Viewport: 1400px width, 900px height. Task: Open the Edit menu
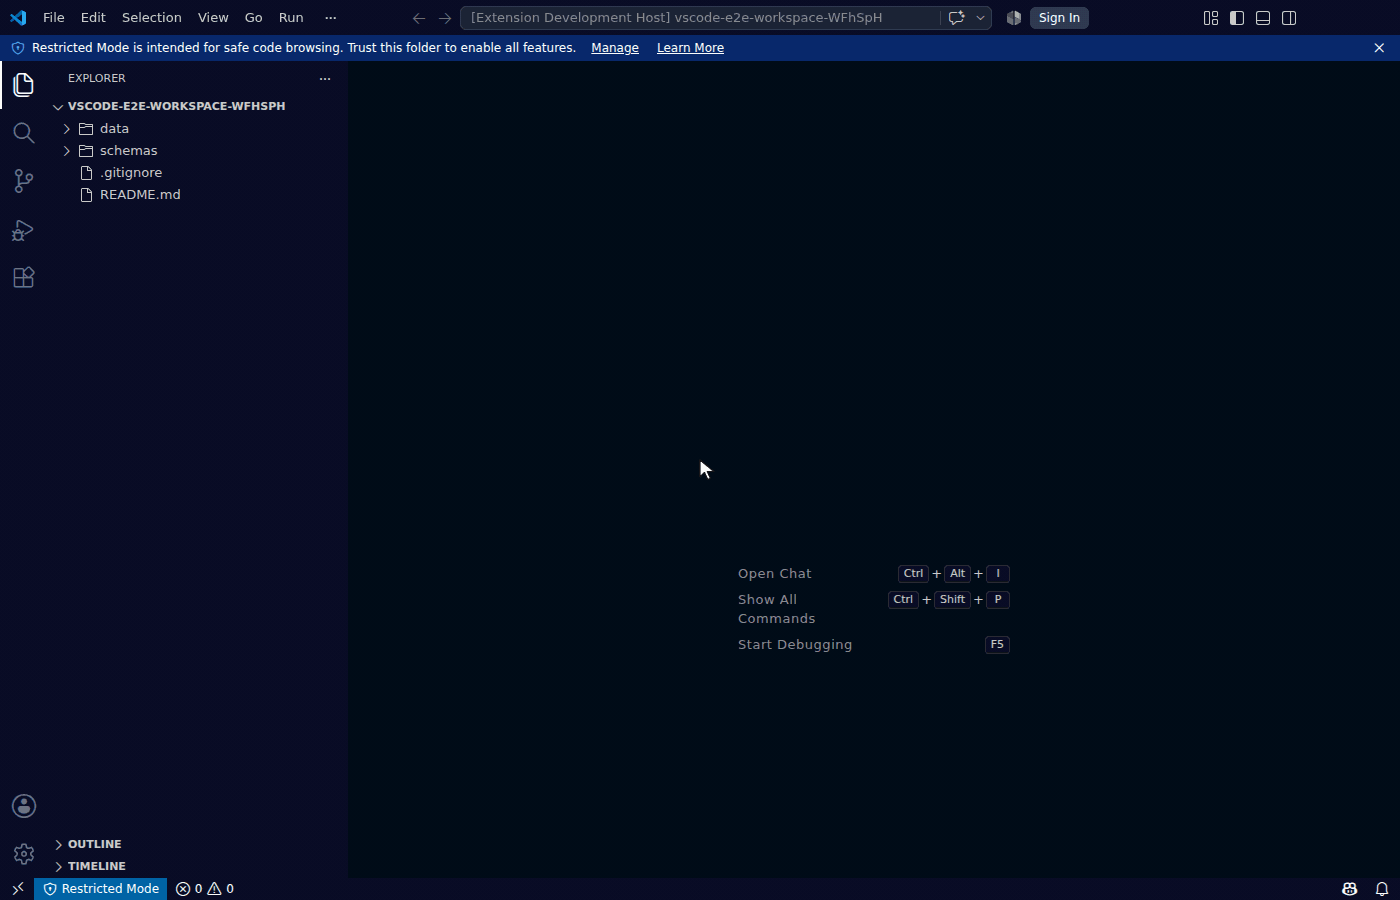pyautogui.click(x=93, y=18)
